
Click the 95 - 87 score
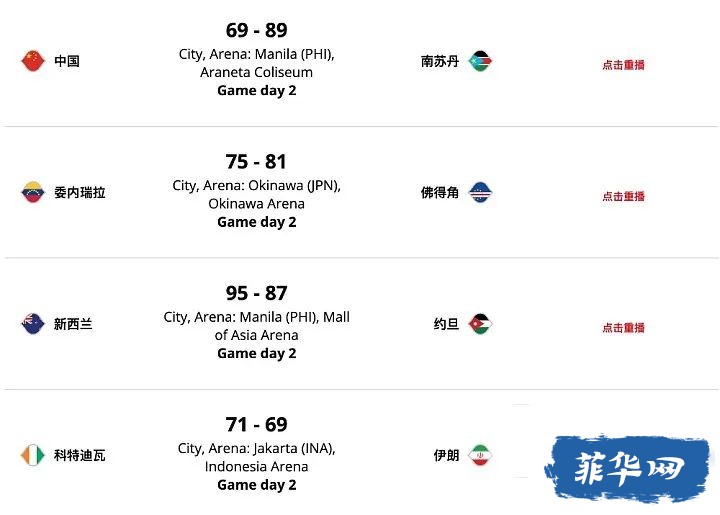[257, 293]
